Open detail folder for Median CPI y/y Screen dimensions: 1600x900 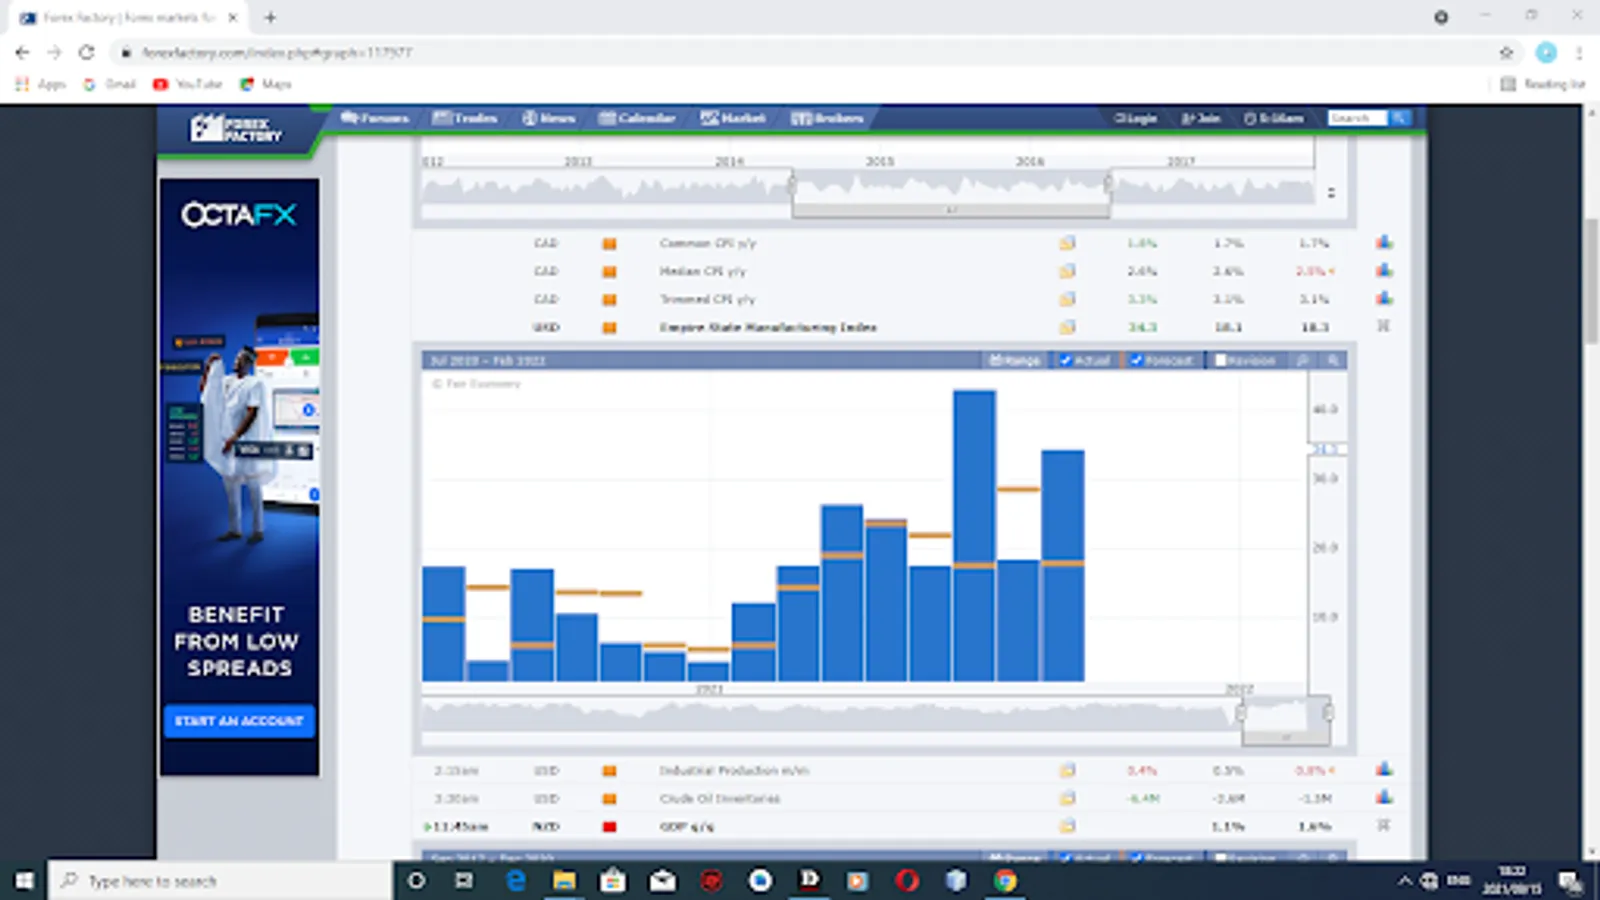click(1067, 271)
